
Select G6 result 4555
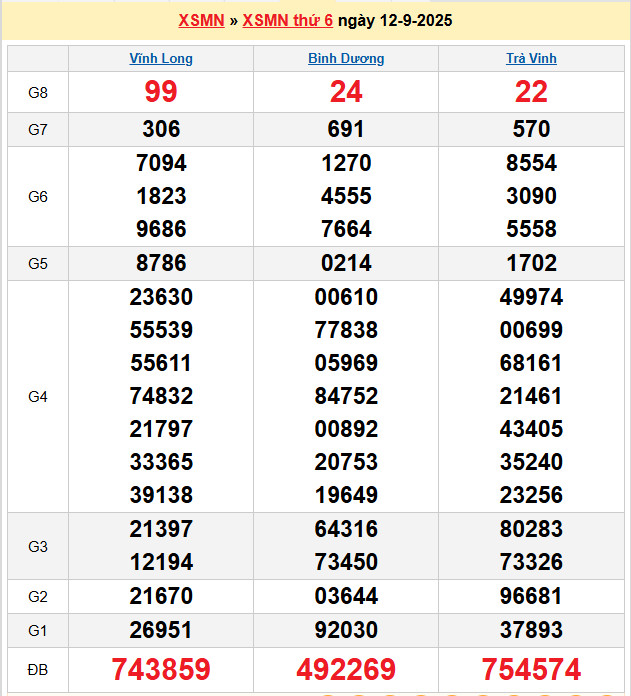tap(346, 196)
